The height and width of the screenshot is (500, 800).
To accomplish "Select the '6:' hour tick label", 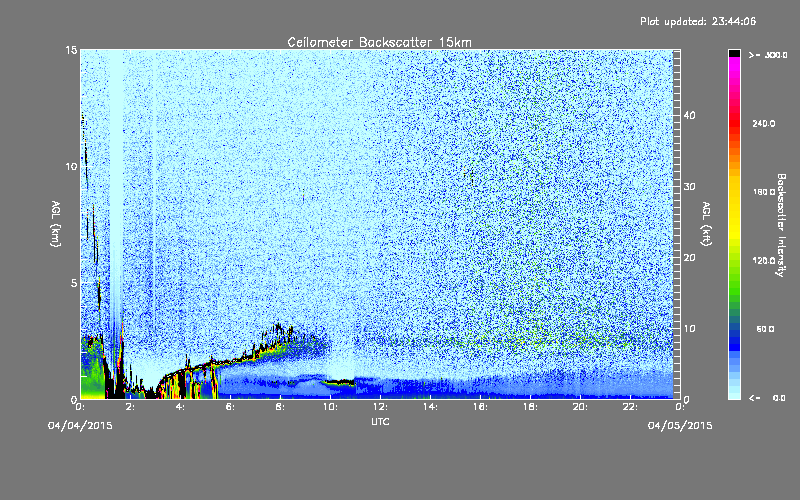I will coord(230,407).
